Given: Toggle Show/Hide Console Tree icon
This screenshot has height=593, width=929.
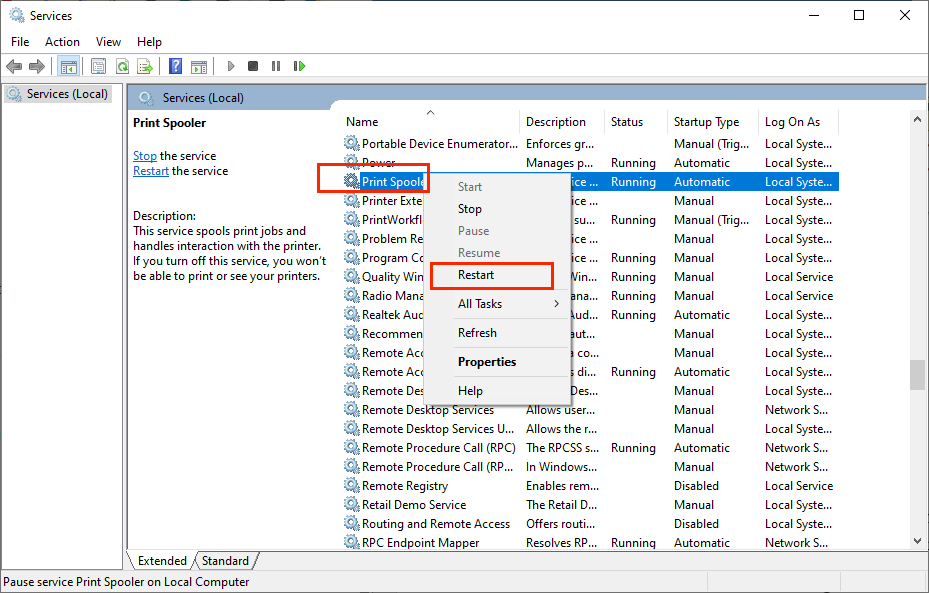Looking at the screenshot, I should click(x=69, y=66).
